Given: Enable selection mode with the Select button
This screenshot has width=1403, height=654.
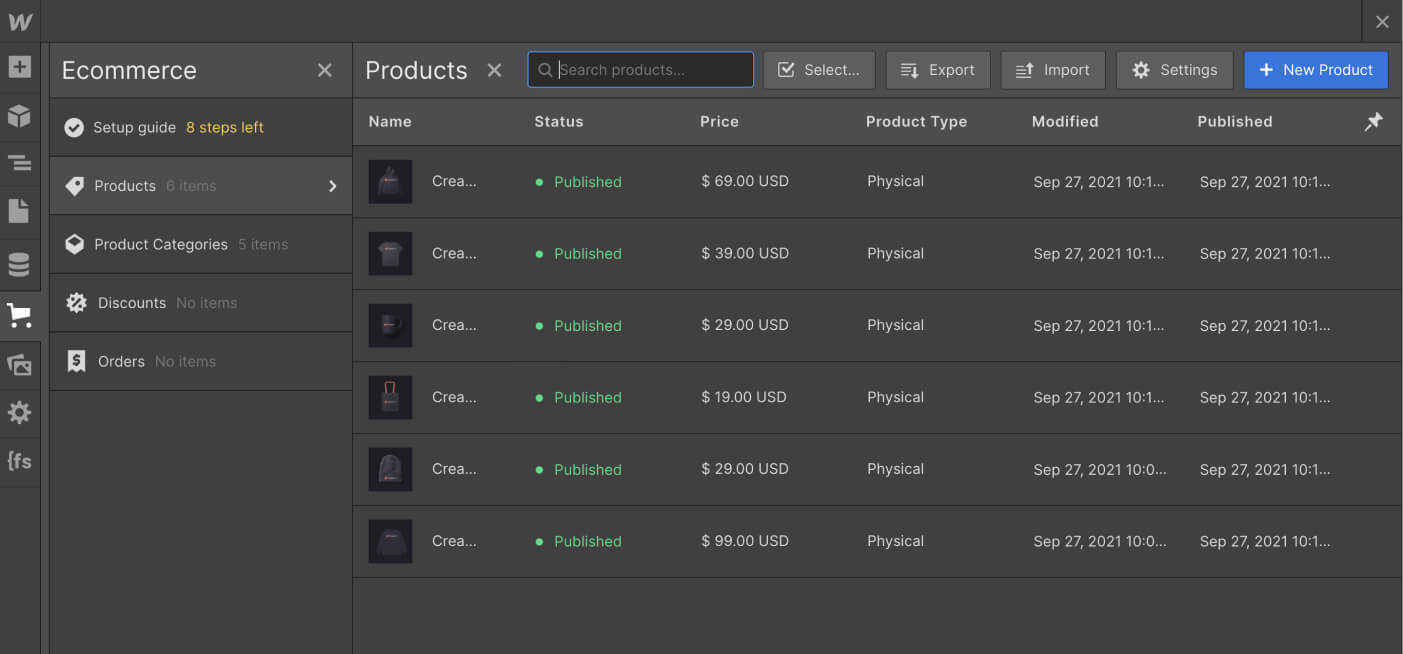Looking at the screenshot, I should click(x=819, y=69).
